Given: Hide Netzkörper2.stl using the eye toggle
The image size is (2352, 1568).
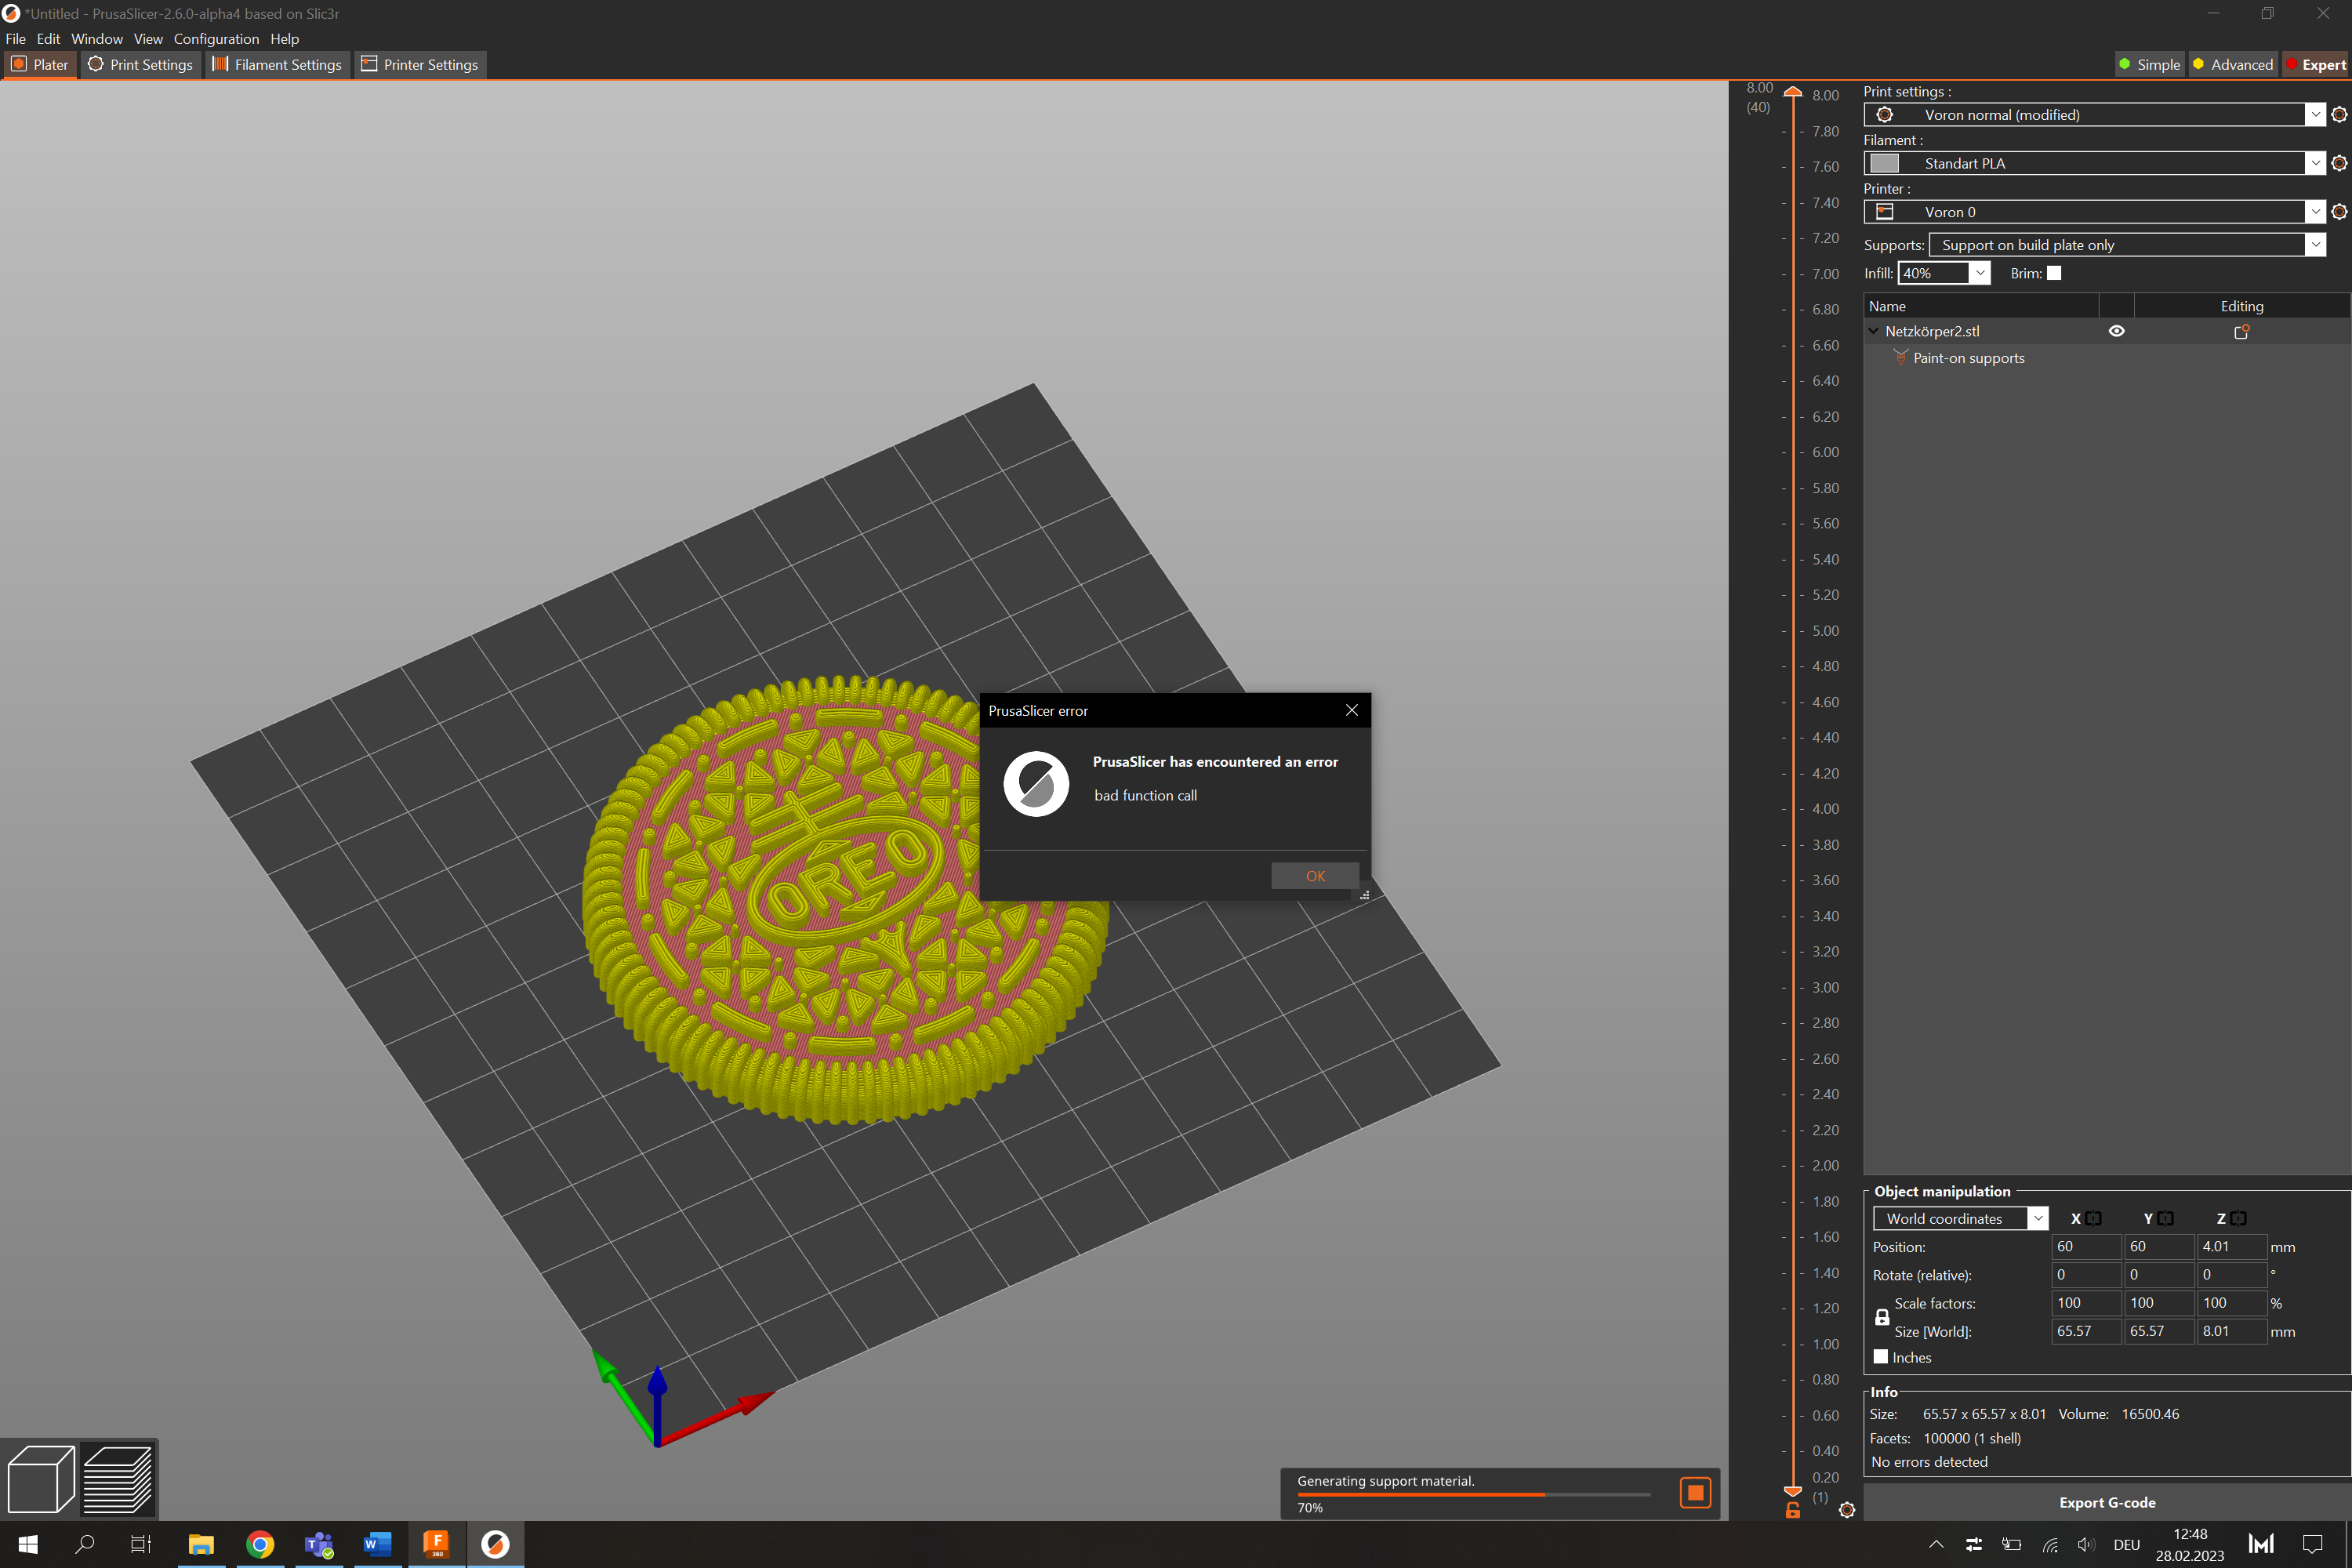Looking at the screenshot, I should tap(2117, 330).
